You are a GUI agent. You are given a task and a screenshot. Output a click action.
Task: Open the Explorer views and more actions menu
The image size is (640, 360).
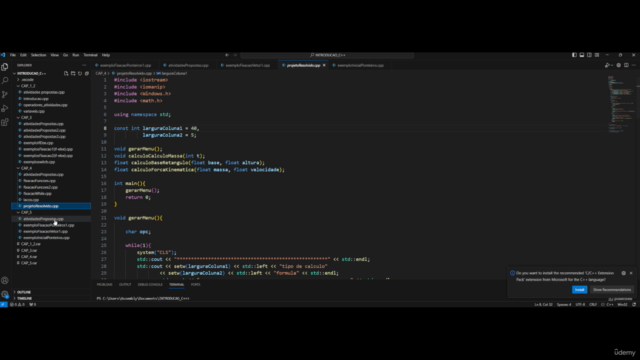[84, 65]
